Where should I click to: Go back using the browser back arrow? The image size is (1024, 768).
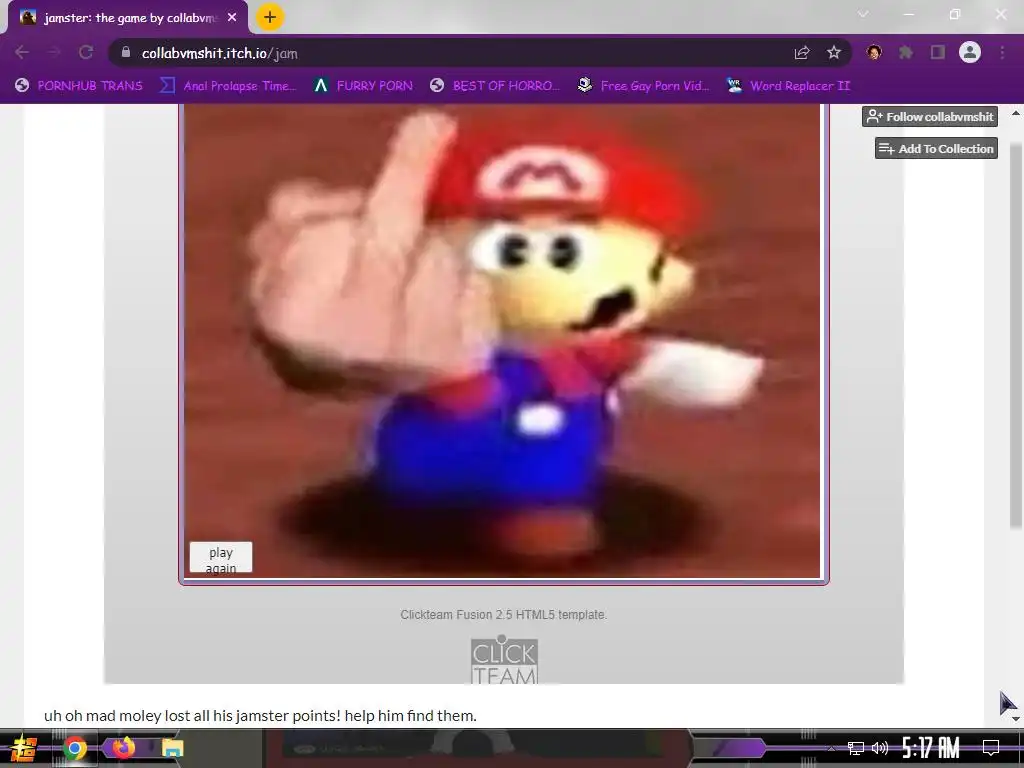pos(22,52)
